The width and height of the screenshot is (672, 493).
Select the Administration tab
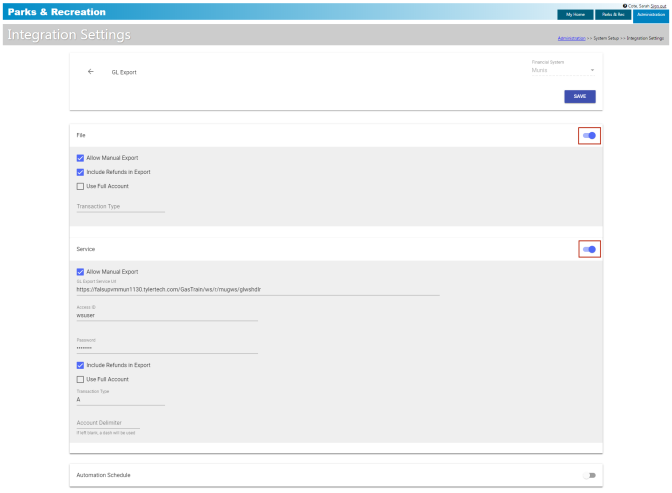[651, 14]
